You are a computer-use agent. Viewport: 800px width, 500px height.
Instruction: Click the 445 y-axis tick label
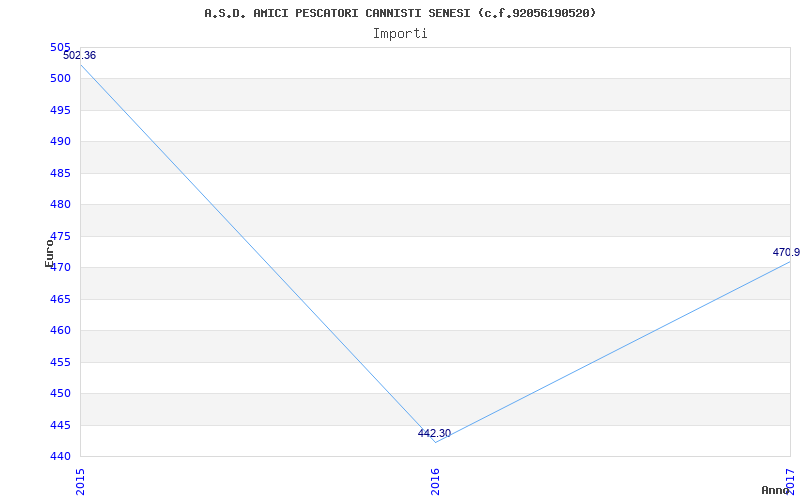(60, 426)
